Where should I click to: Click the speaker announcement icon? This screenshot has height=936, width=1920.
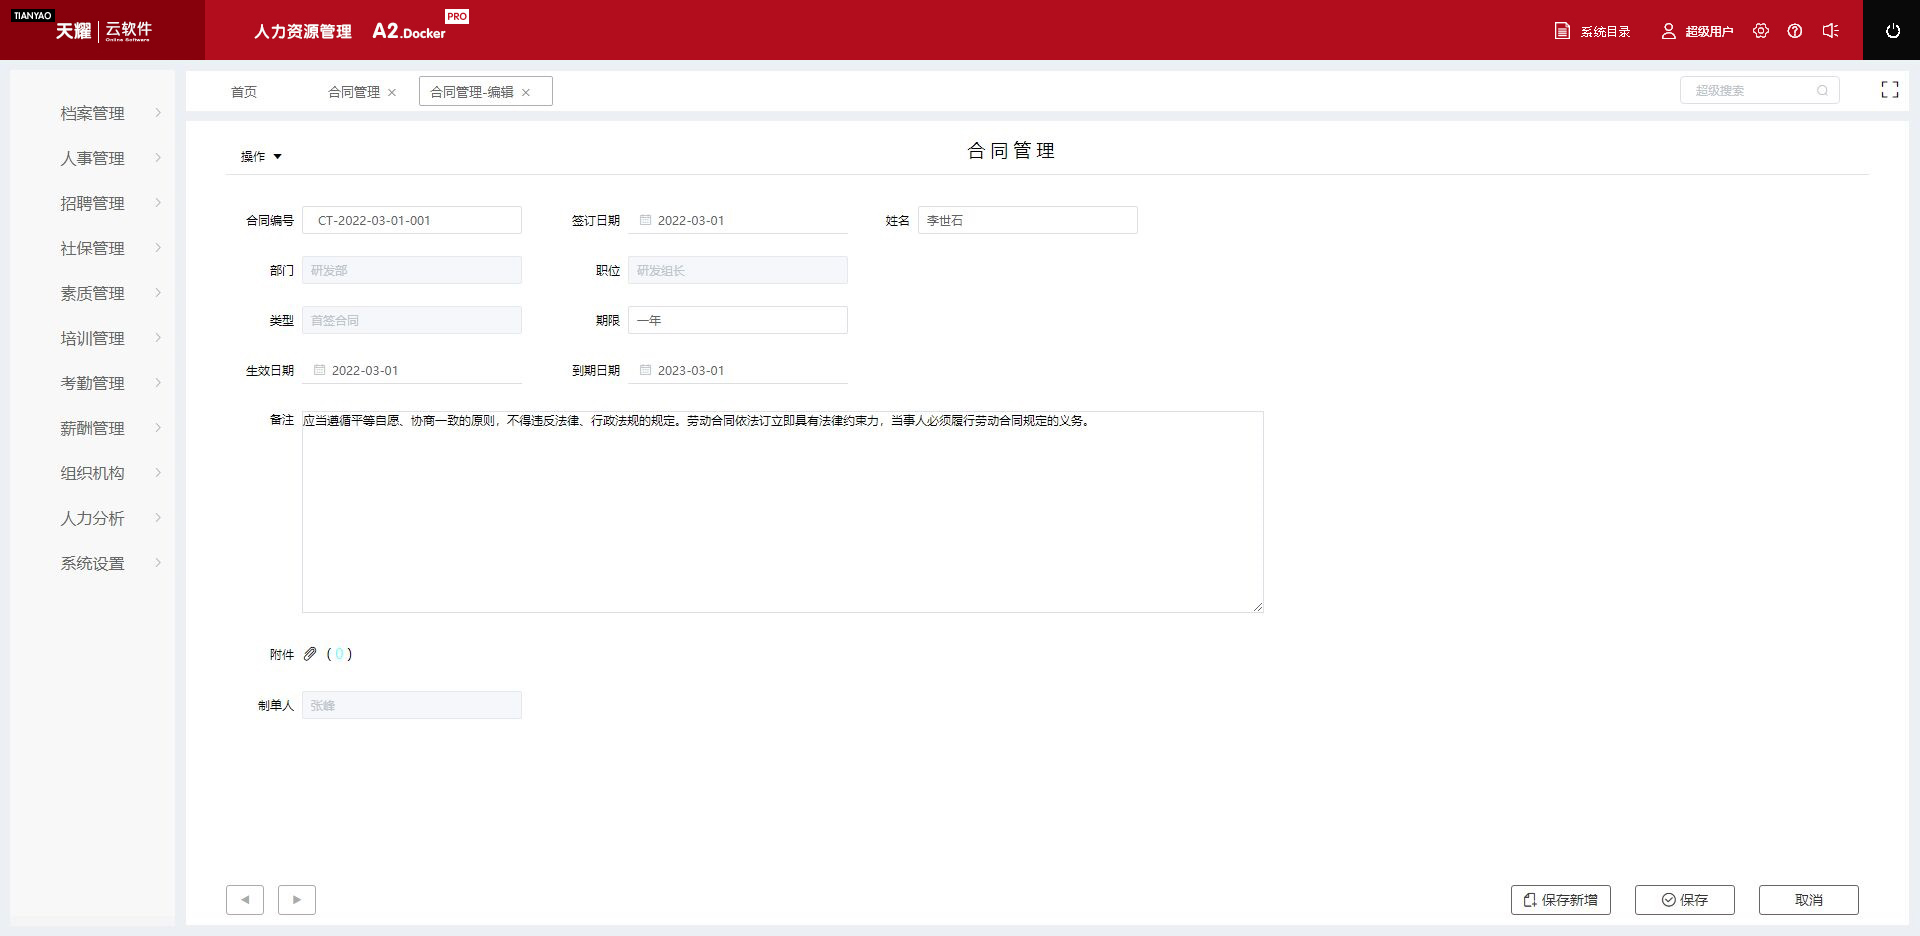(x=1830, y=31)
